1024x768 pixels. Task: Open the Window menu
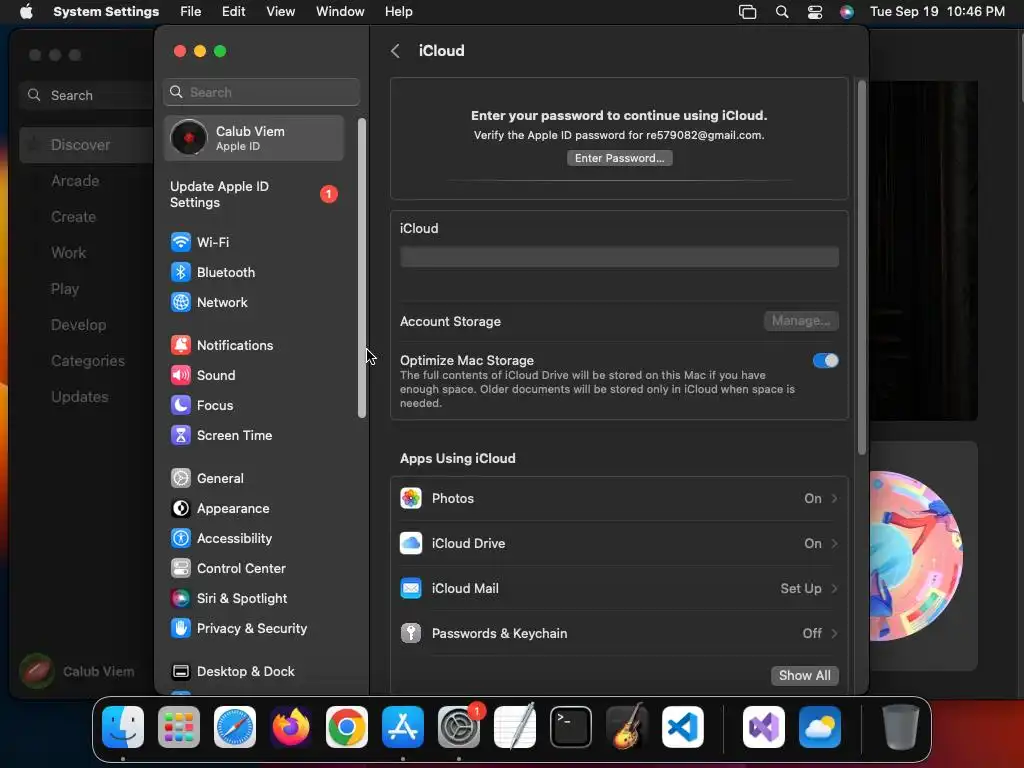[x=340, y=12]
